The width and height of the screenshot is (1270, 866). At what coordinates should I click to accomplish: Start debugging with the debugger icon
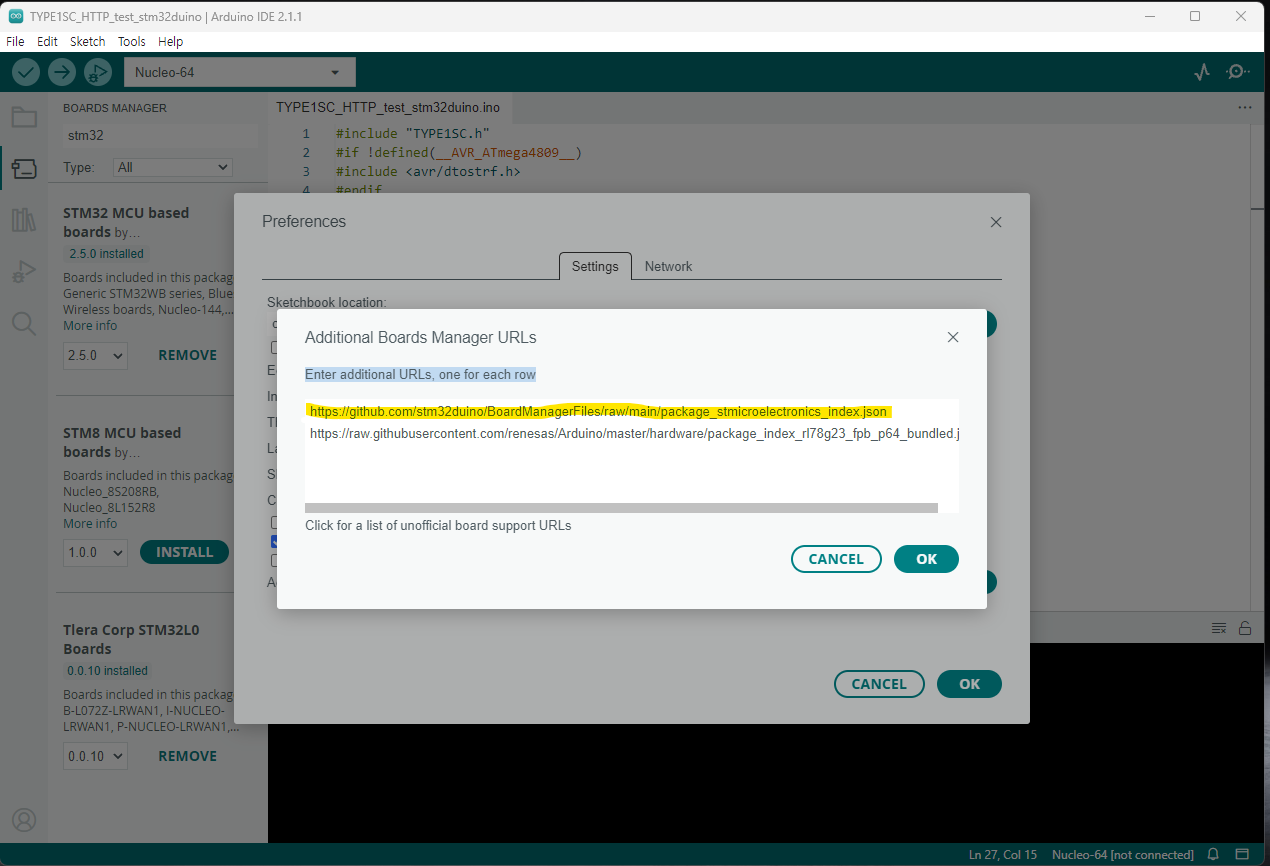click(x=98, y=72)
